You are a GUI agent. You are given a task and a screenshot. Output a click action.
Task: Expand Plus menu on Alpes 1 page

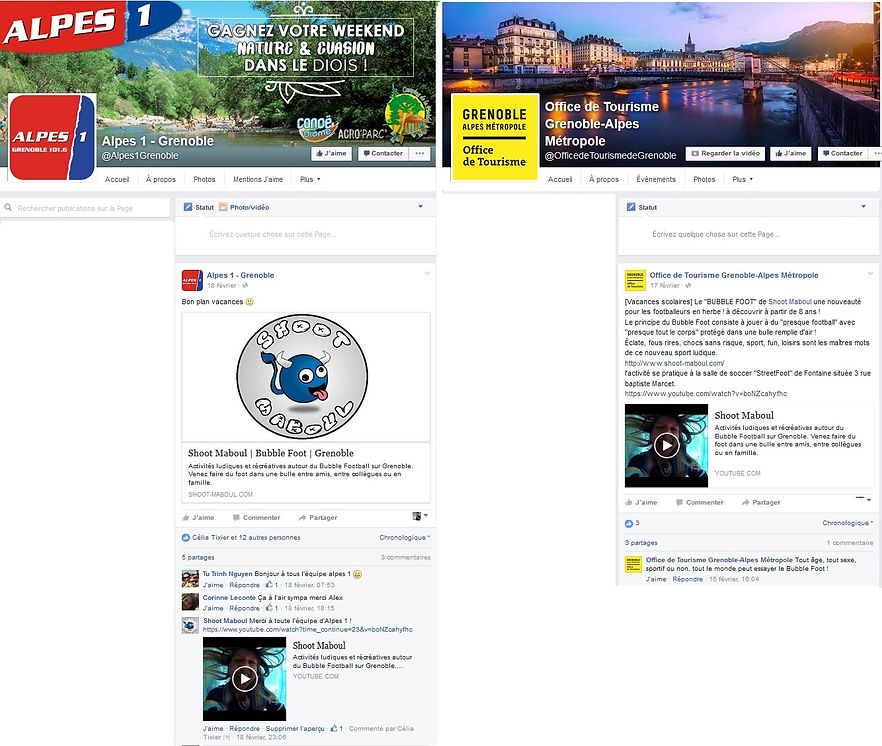click(x=310, y=179)
